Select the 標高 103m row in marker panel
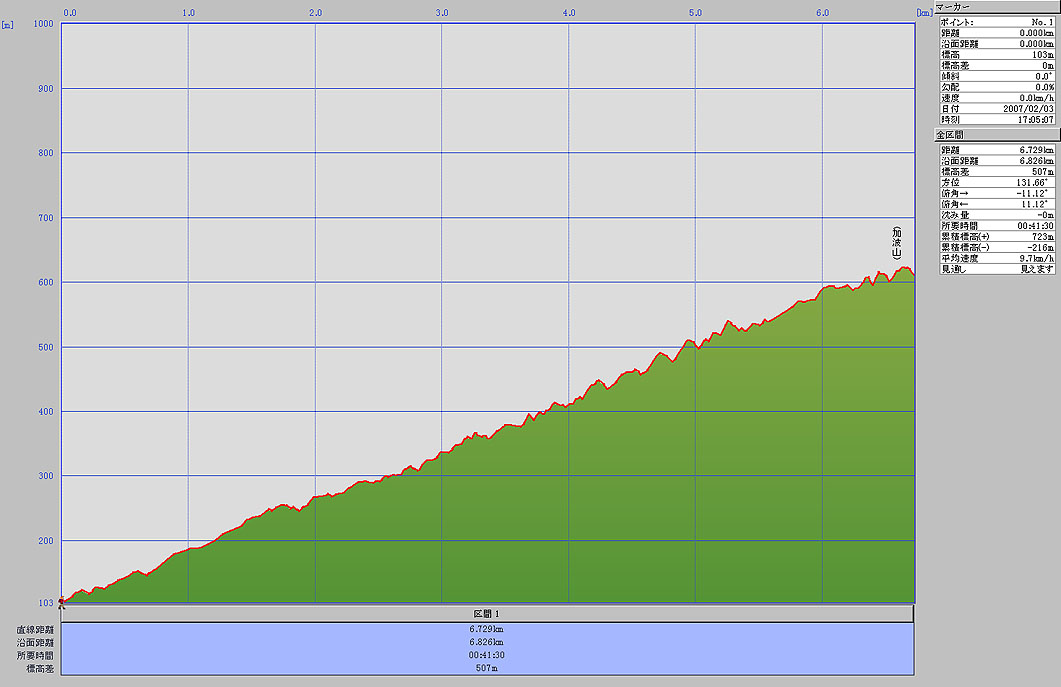This screenshot has width=1061, height=687. [x=996, y=54]
